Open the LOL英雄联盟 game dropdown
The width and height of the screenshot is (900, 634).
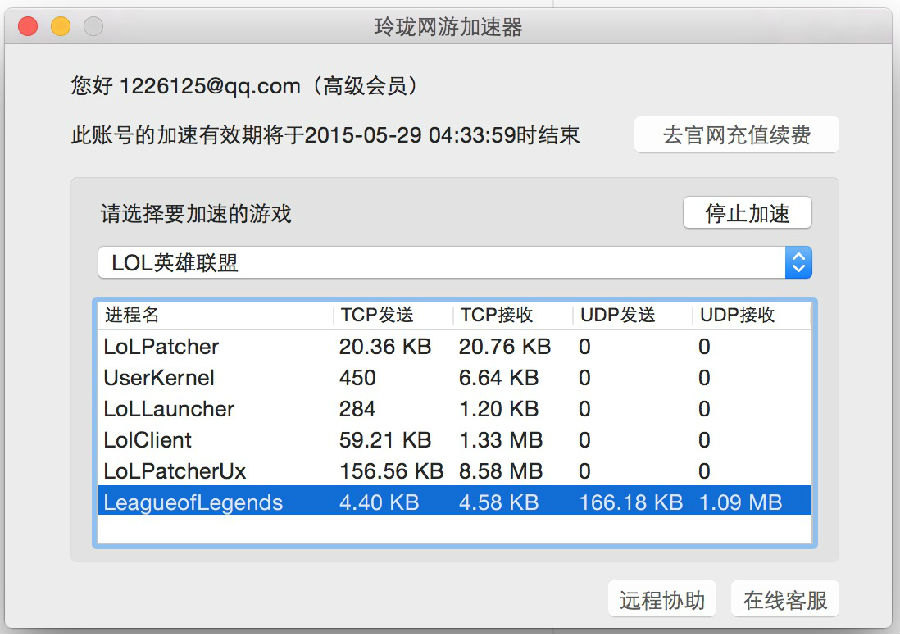440,263
